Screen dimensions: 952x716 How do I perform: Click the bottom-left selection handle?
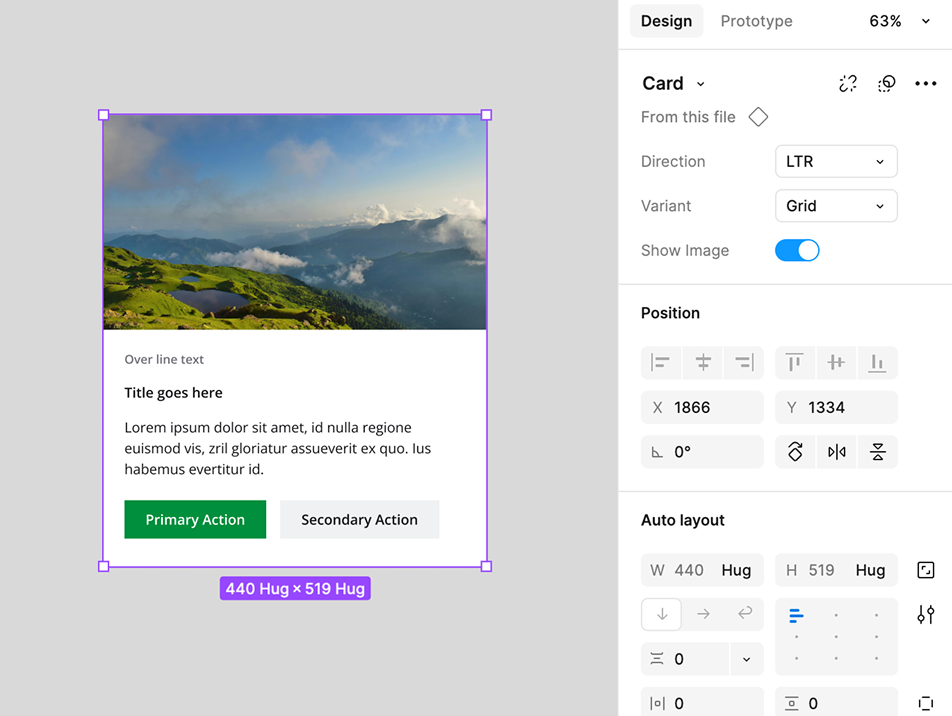(x=103, y=566)
